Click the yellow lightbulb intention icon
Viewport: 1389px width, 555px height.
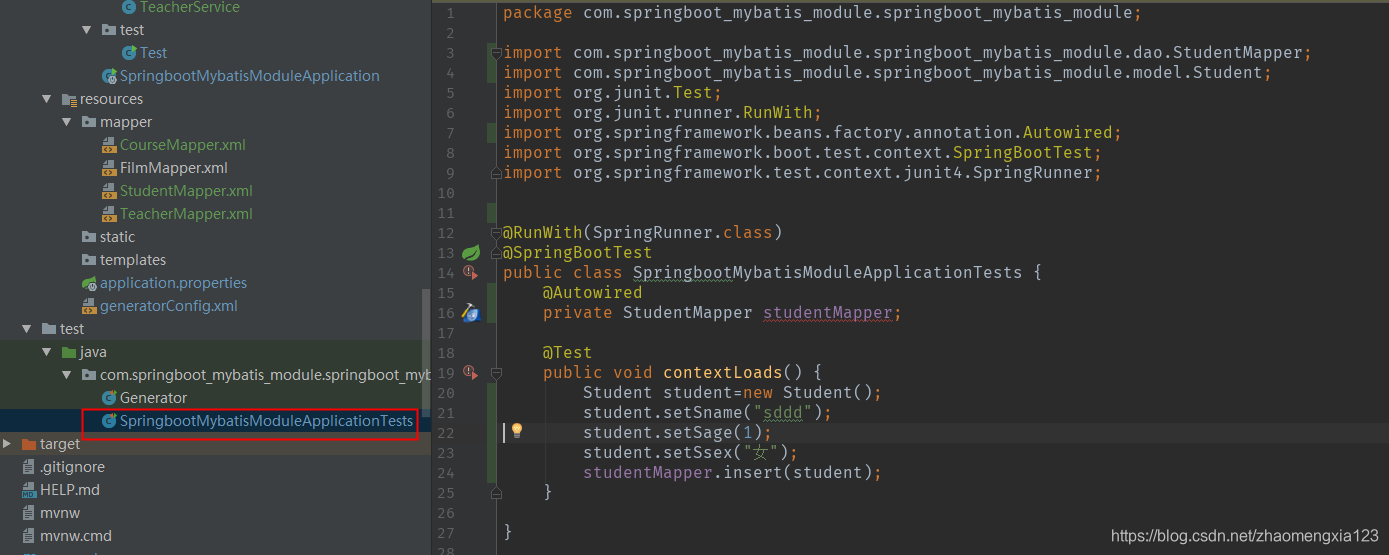tap(517, 431)
